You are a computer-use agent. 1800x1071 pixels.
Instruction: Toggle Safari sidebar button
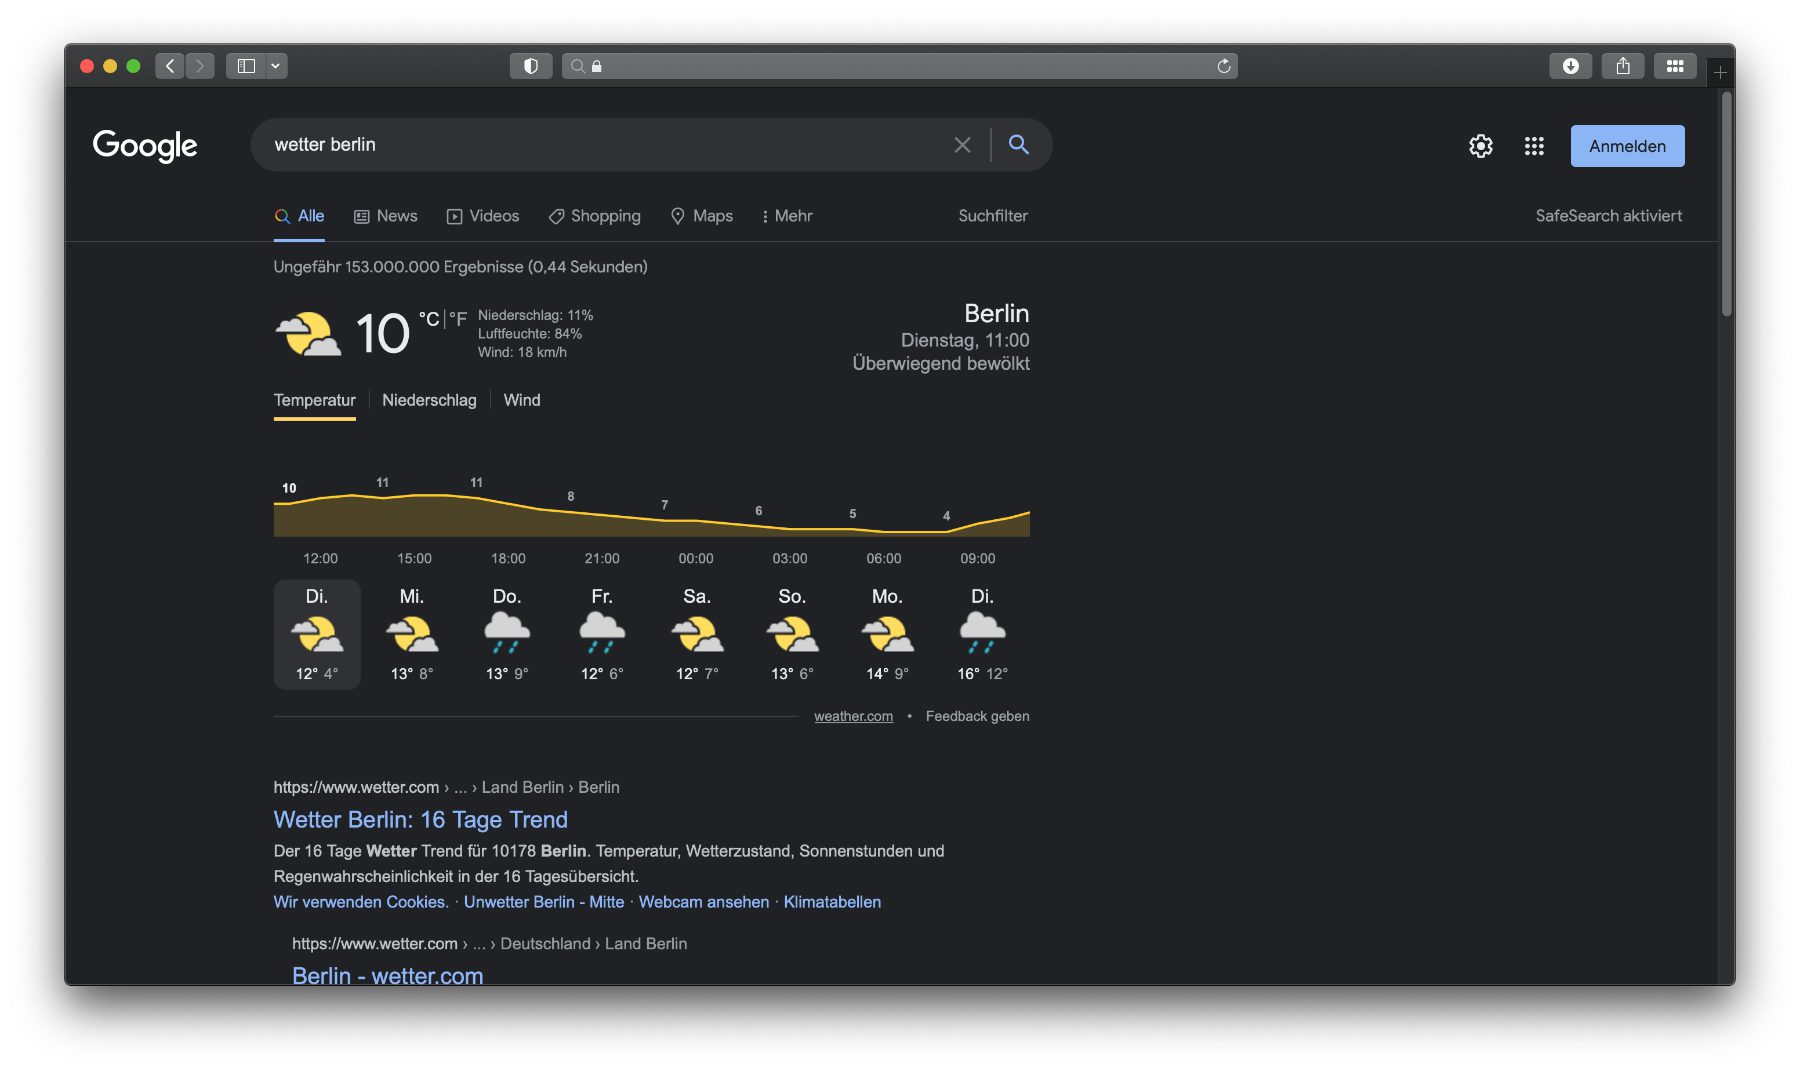(246, 66)
